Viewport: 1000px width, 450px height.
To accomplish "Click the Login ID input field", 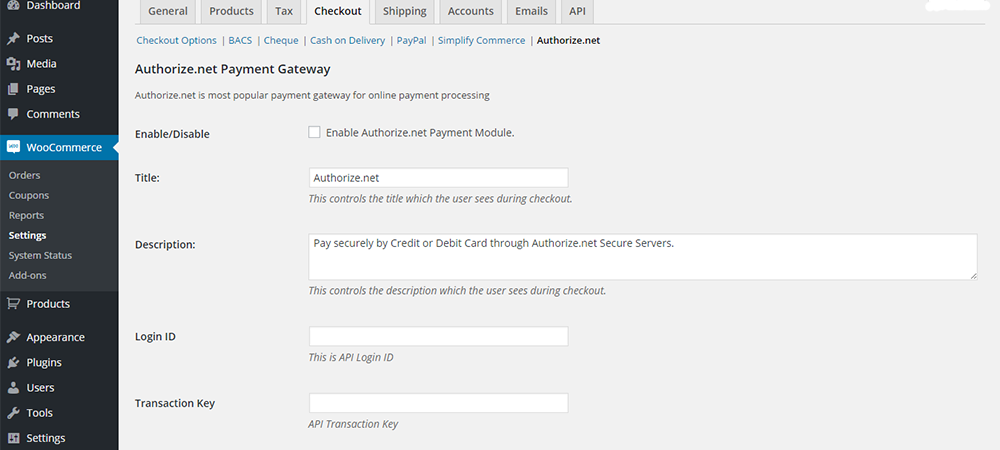I will tap(438, 337).
